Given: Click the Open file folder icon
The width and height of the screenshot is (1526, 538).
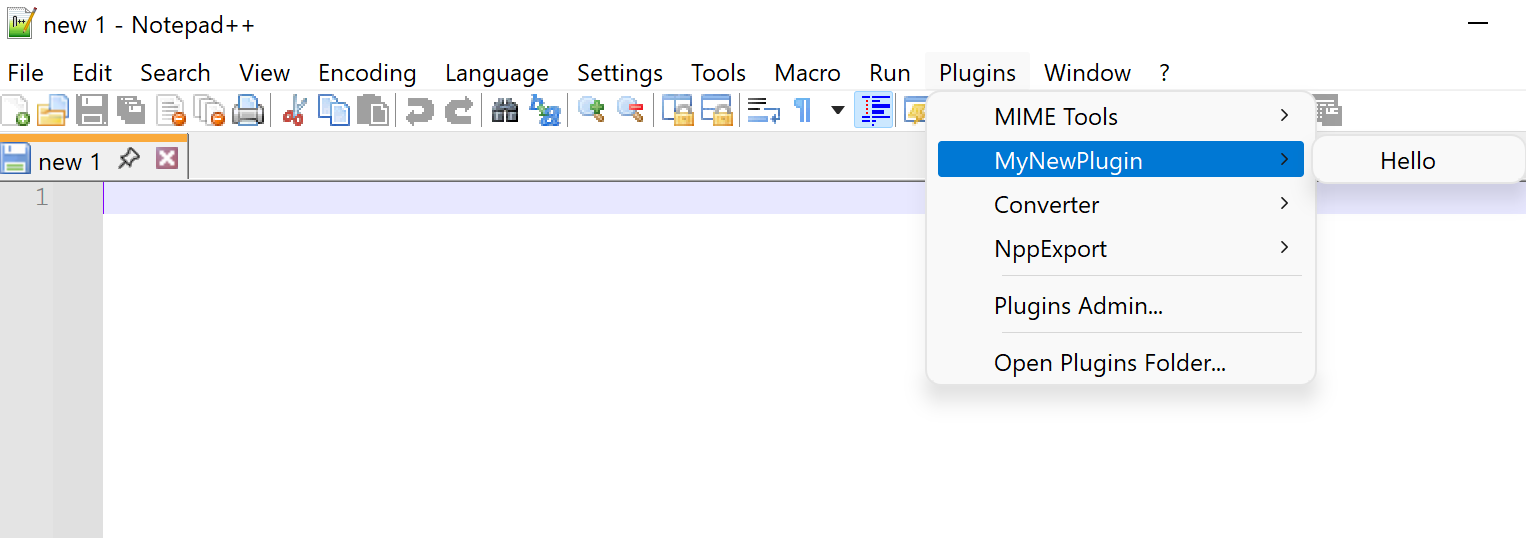Looking at the screenshot, I should coord(52,110).
